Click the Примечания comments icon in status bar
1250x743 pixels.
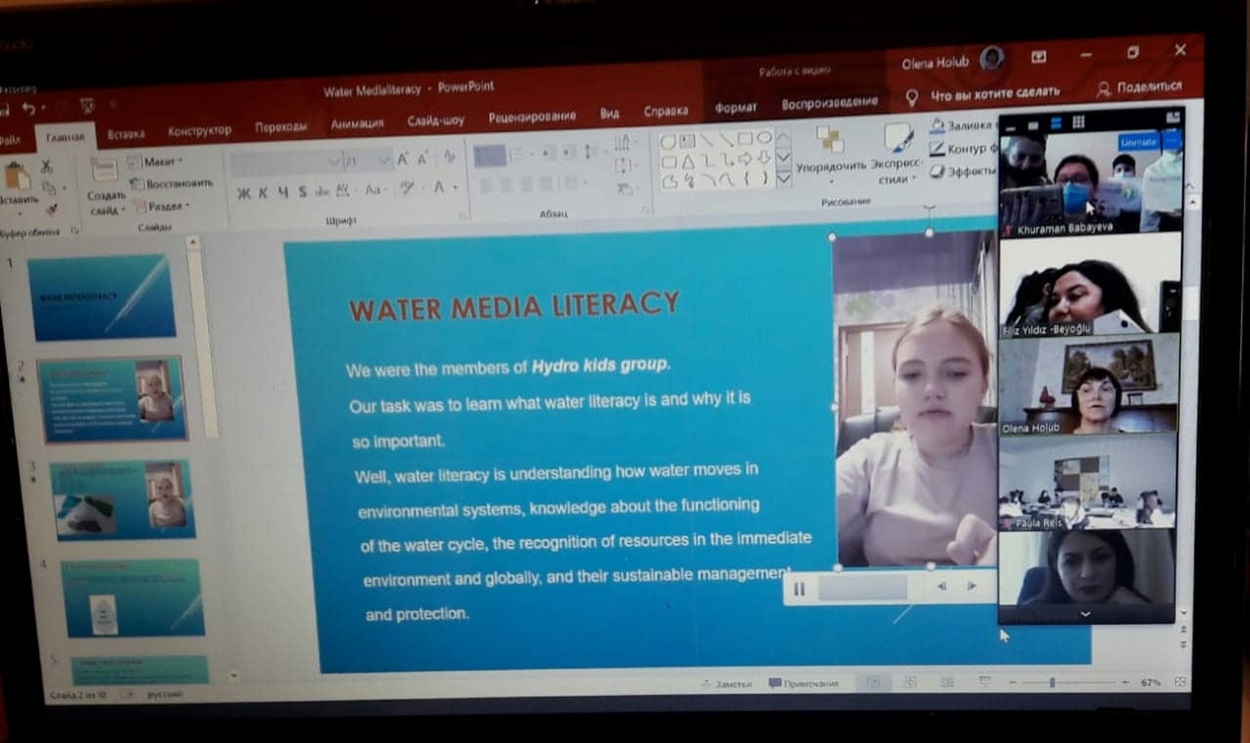pos(775,684)
